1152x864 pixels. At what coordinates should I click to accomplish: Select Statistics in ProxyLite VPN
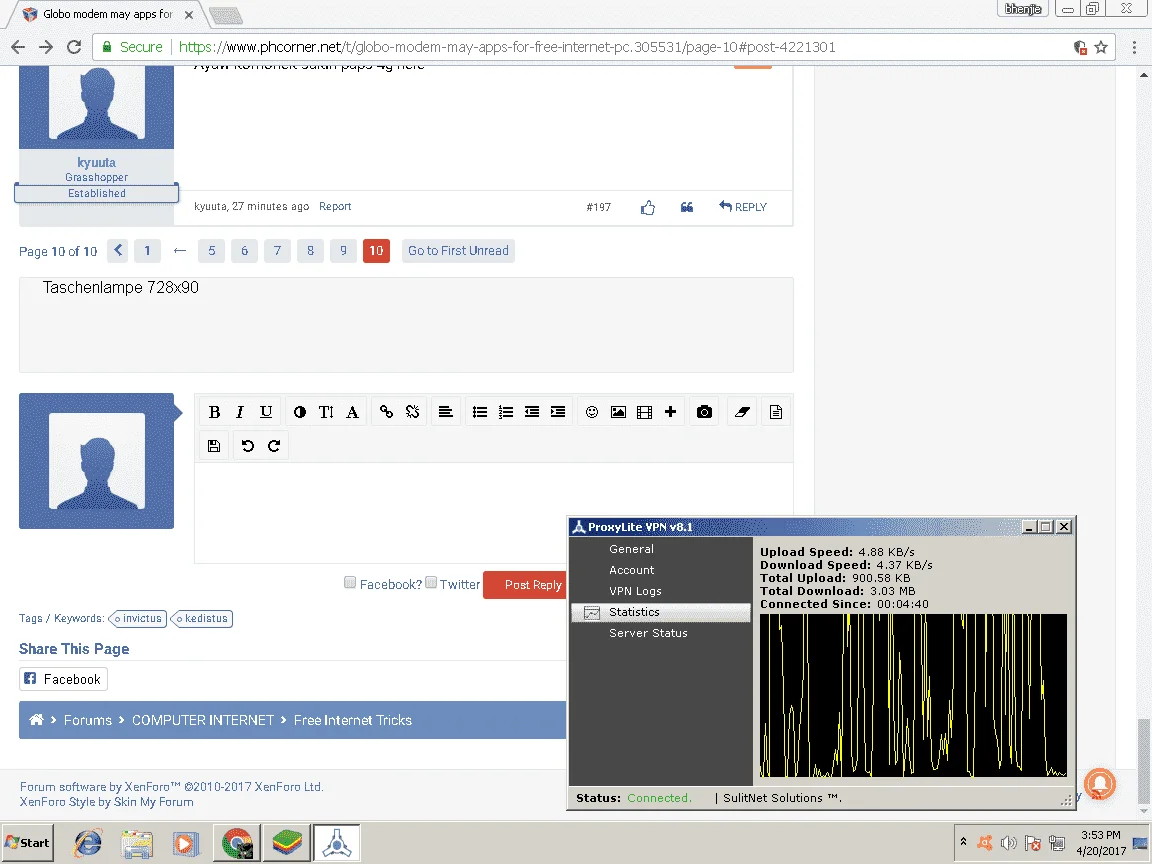coord(660,612)
